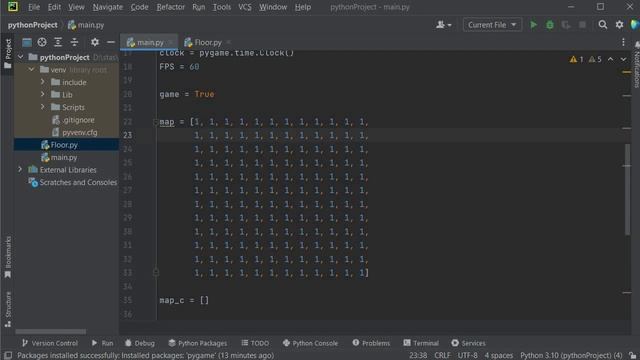Viewport: 640px width, 360px height.
Task: Toggle tool window bars icon in status bar corner
Action: (8, 355)
